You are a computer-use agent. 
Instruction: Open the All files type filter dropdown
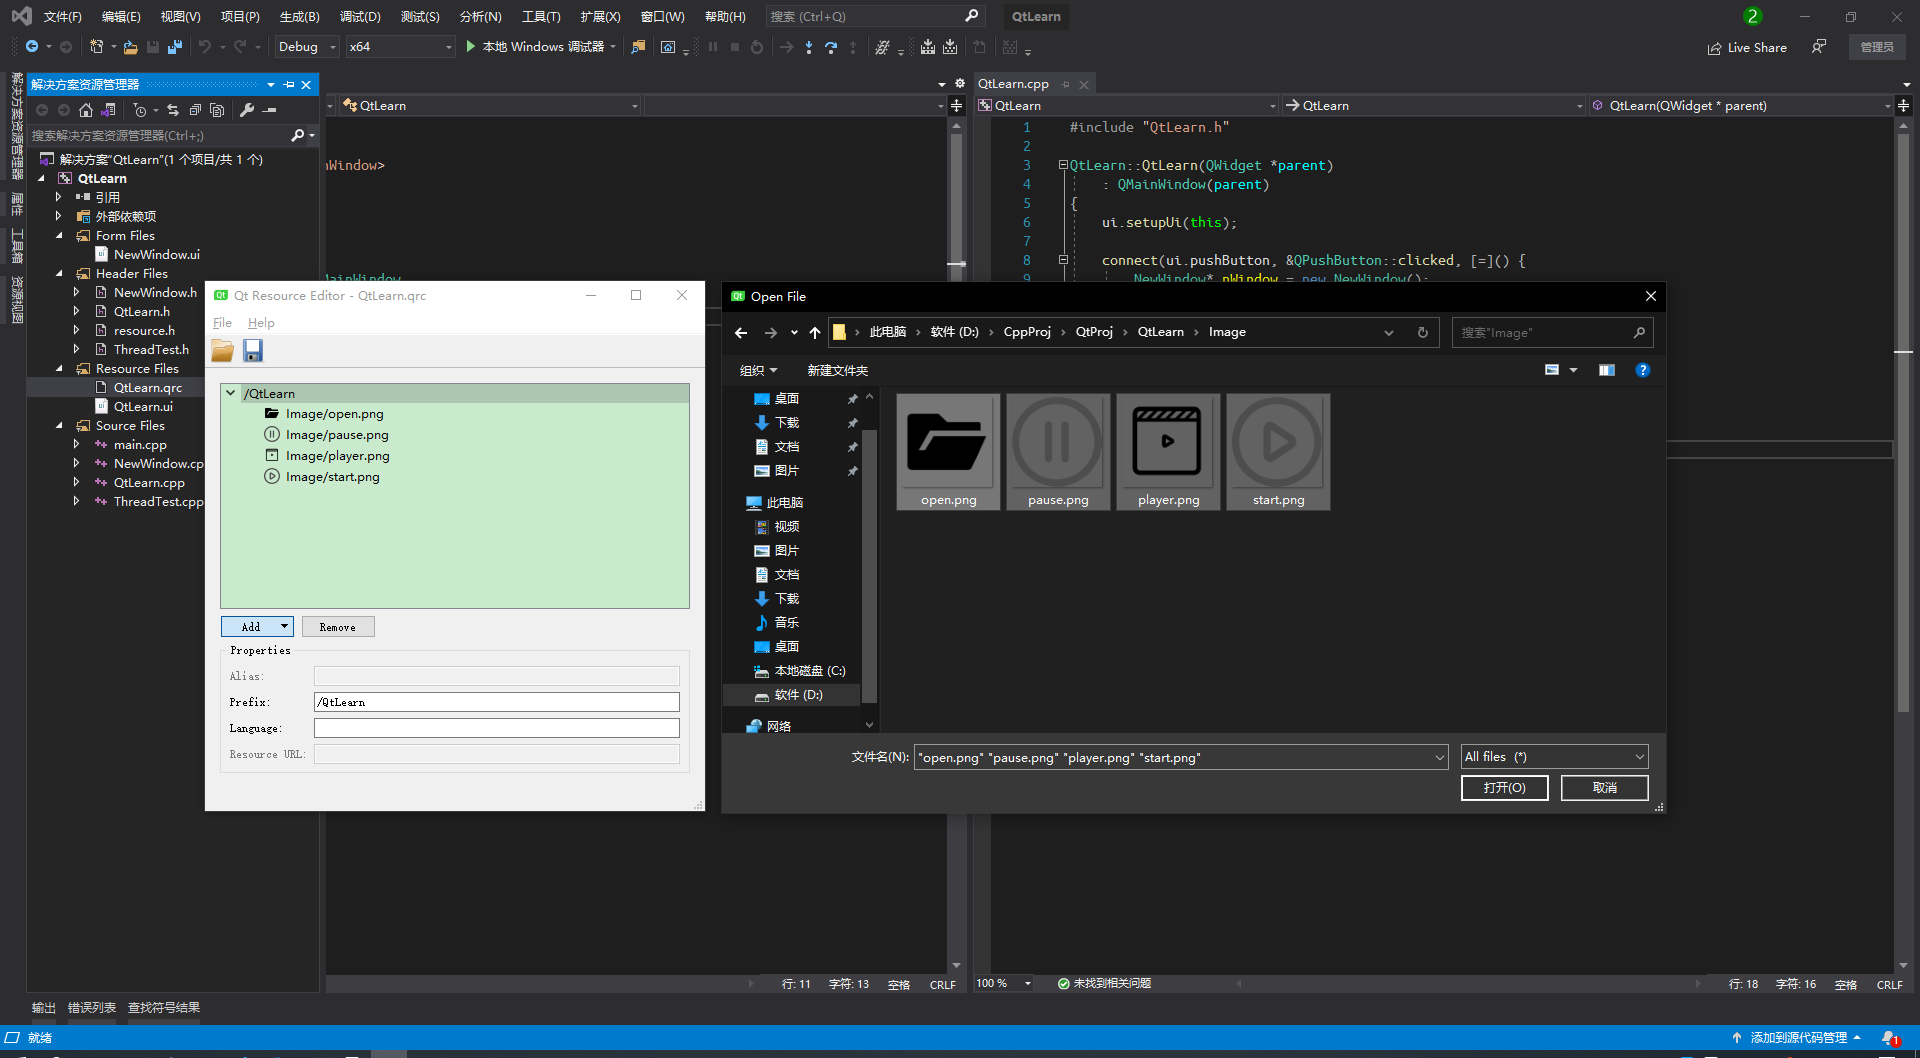pos(1554,757)
